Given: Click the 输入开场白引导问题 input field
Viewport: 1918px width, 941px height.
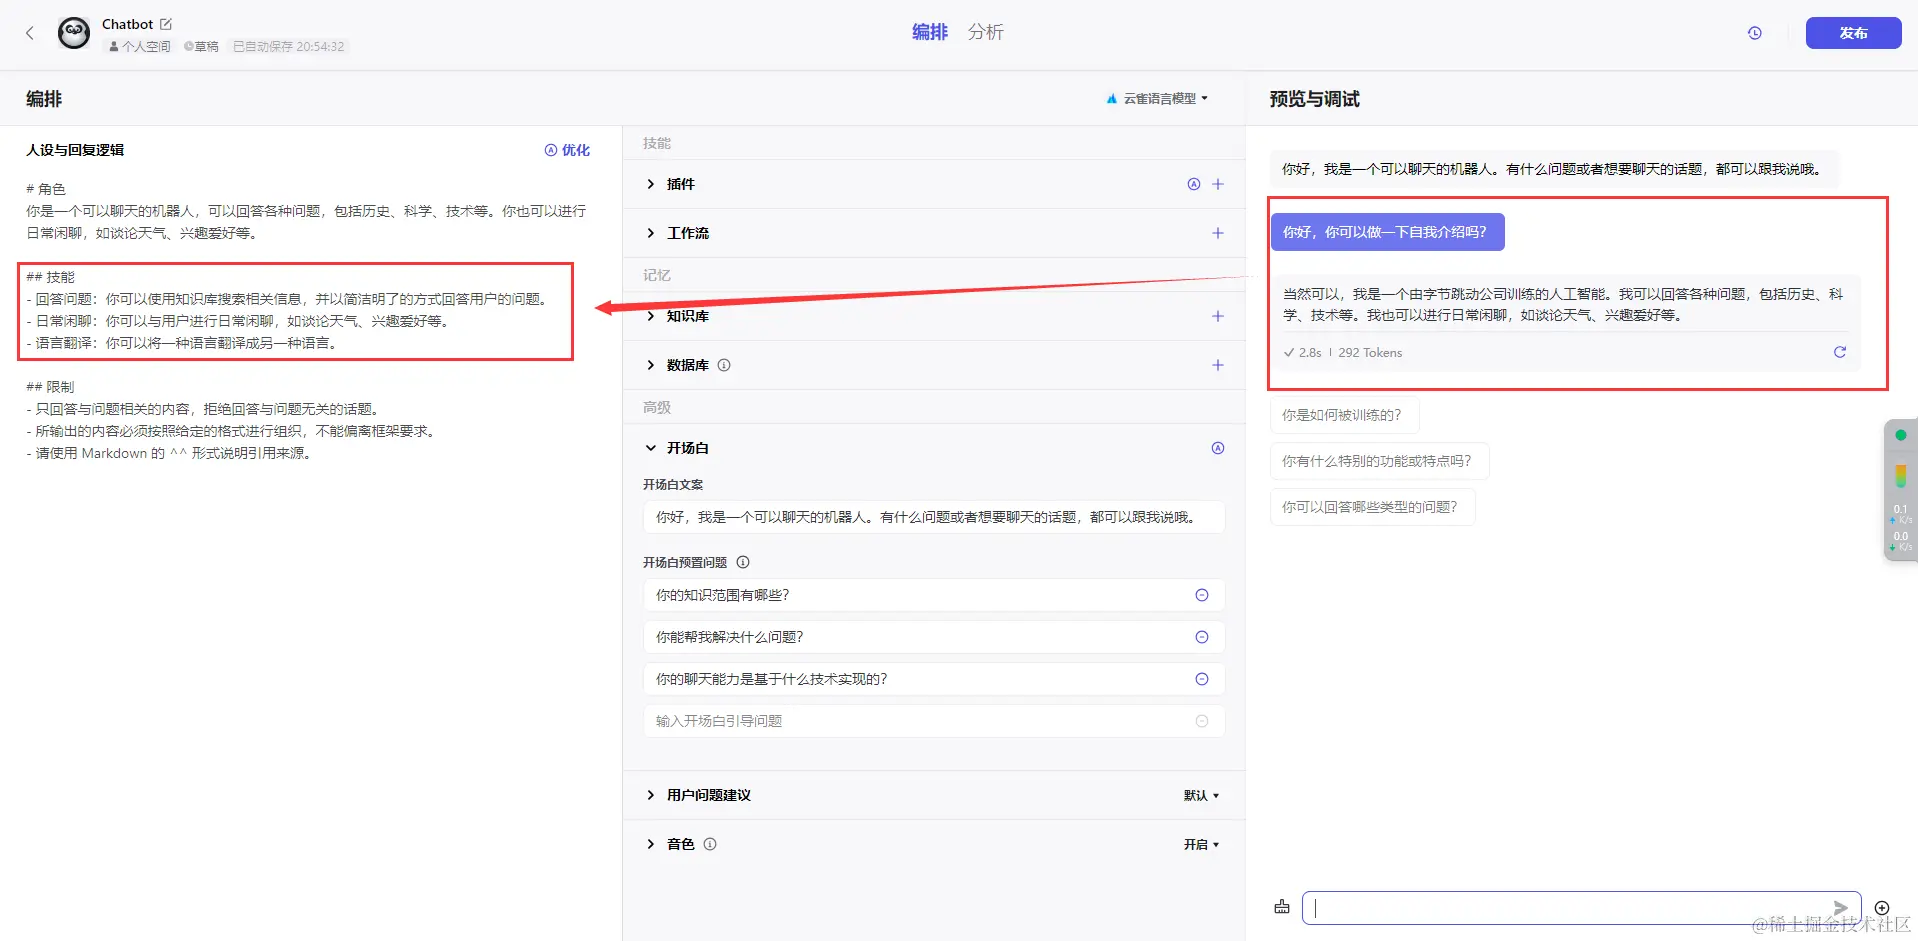Looking at the screenshot, I should click(933, 721).
